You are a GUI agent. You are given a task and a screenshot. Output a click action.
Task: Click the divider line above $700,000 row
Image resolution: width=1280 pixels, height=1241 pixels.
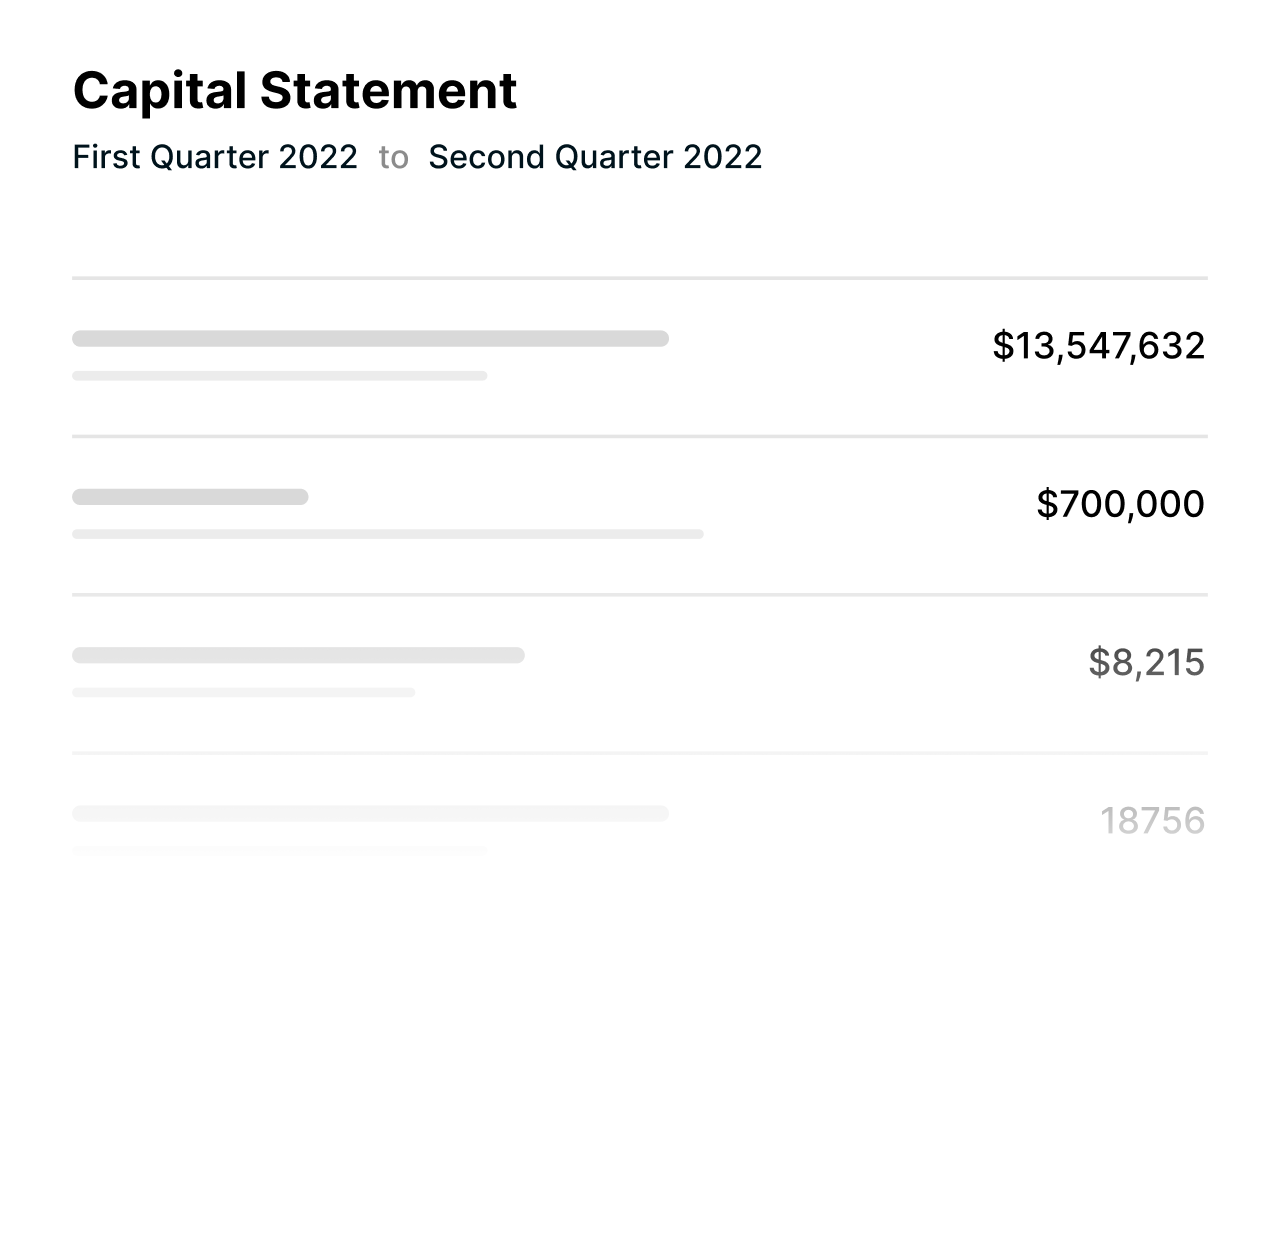click(x=640, y=436)
